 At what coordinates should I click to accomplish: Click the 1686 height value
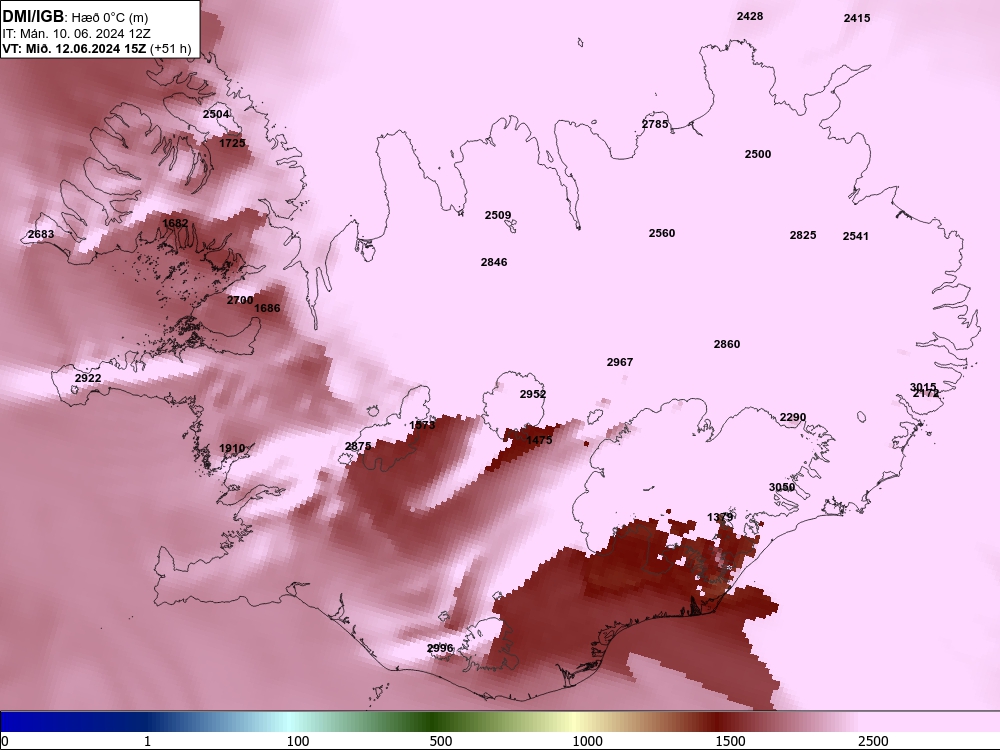tap(267, 308)
